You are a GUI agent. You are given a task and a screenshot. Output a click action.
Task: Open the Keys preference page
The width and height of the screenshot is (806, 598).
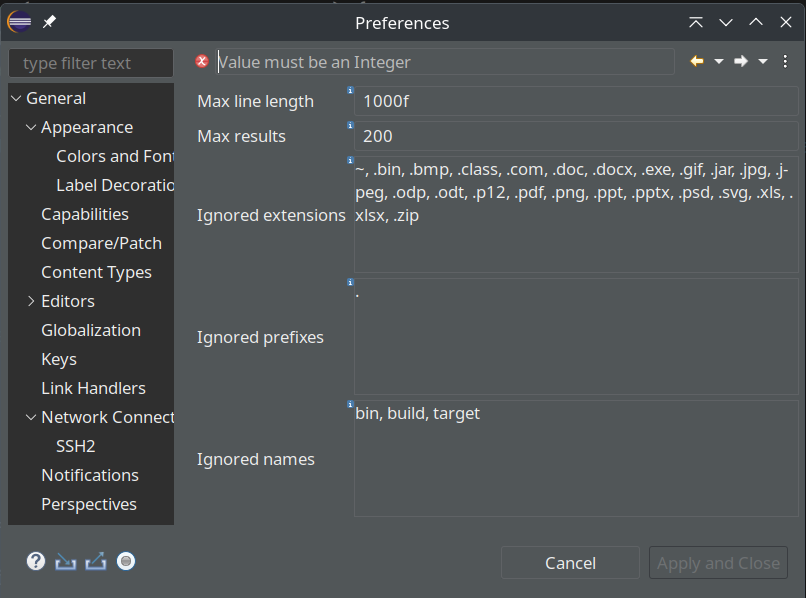[59, 359]
